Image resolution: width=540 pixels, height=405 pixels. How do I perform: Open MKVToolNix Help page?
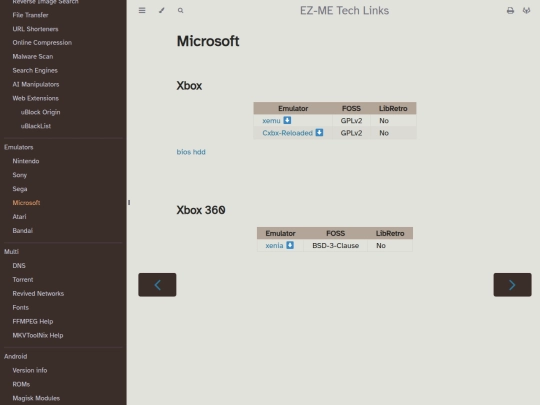[38, 335]
